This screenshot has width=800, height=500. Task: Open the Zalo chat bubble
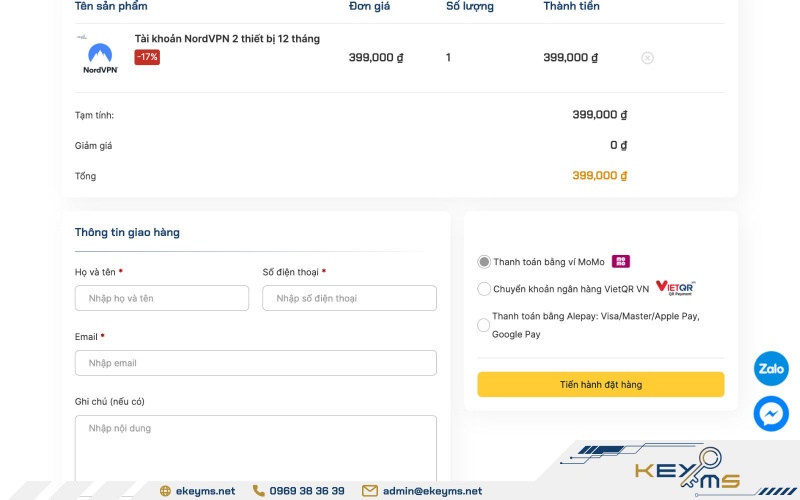(x=771, y=368)
